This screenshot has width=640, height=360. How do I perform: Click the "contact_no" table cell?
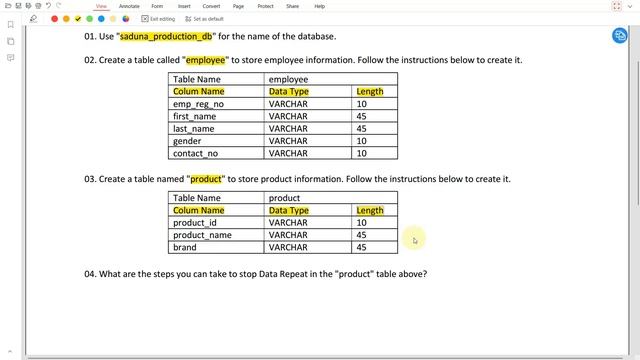pos(216,153)
